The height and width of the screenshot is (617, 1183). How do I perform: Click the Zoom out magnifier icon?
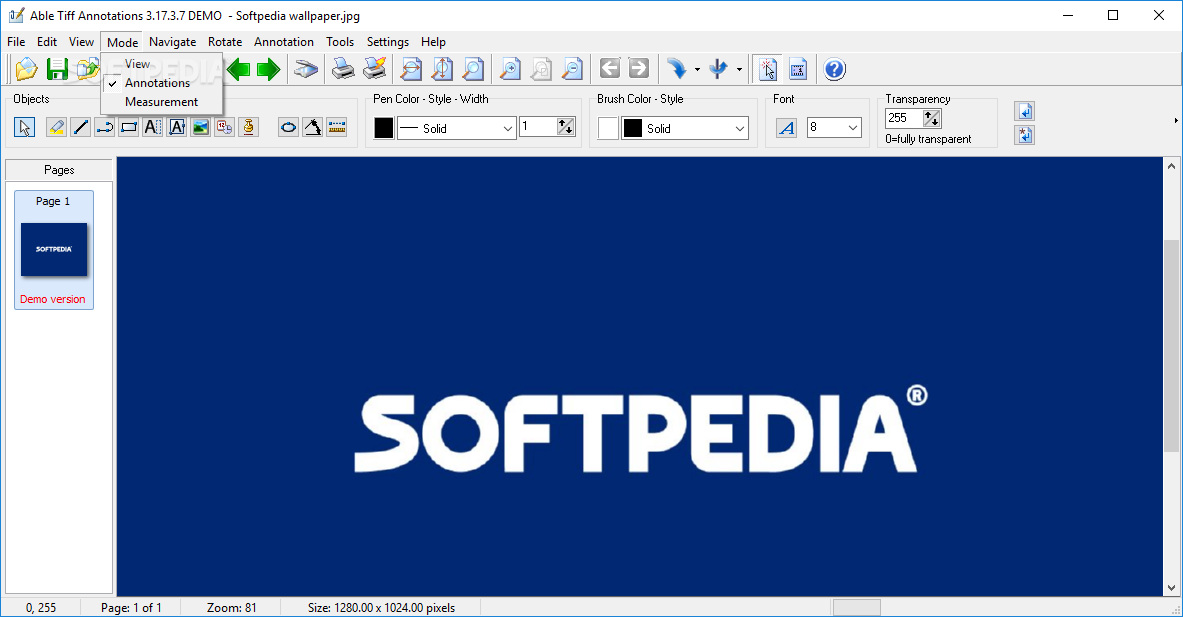(x=573, y=69)
